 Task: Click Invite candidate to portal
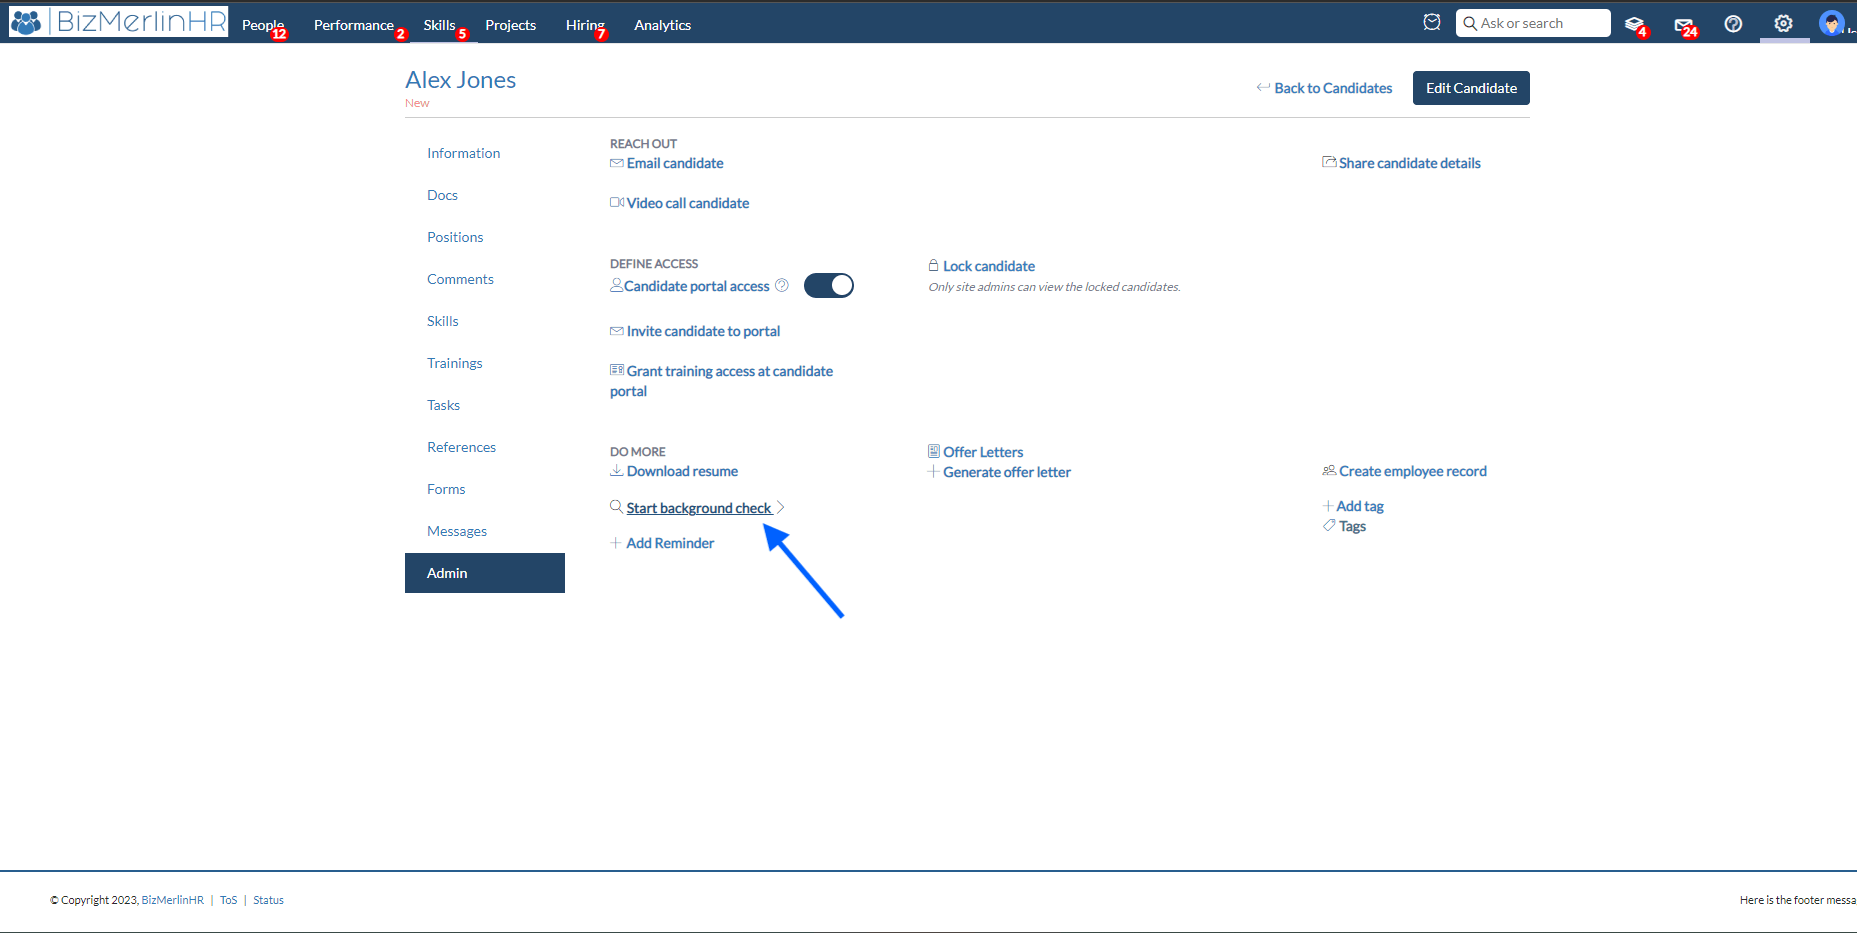703,331
